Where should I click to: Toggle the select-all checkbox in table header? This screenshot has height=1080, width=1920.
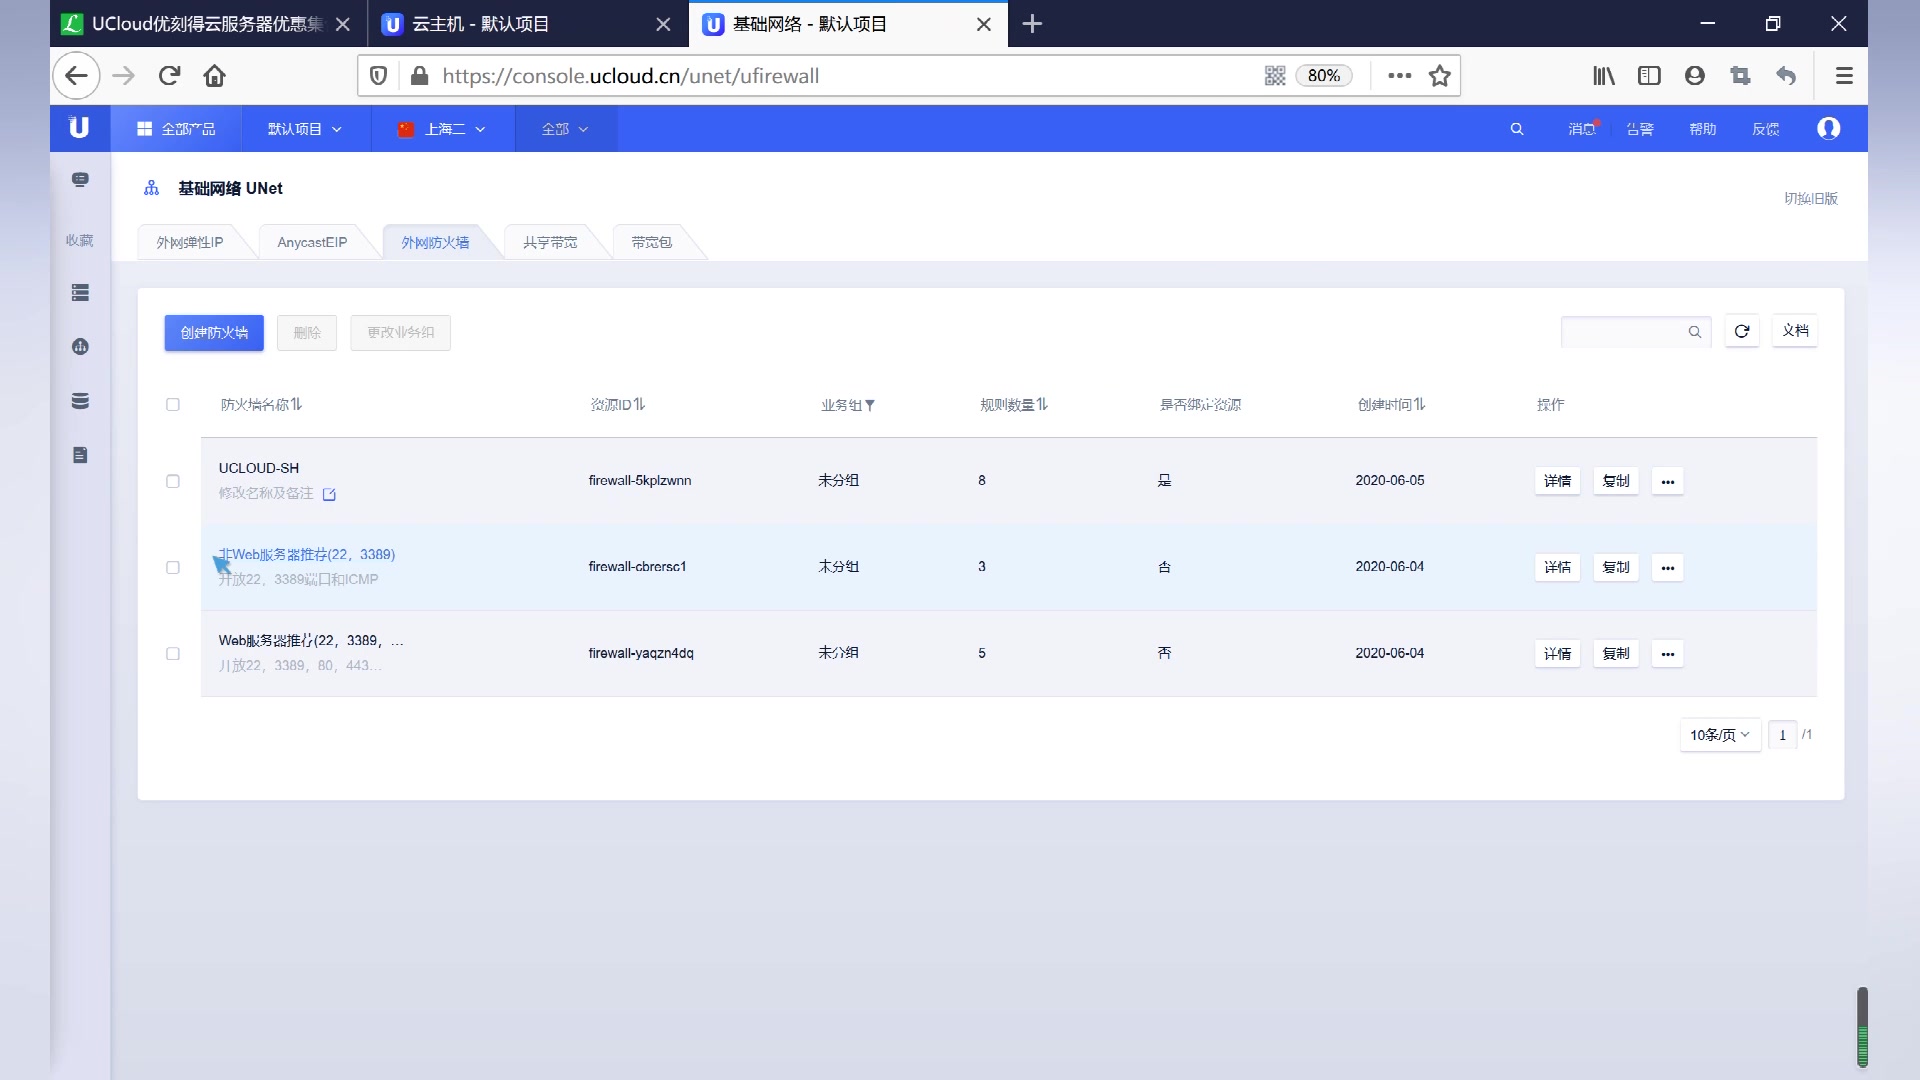[x=173, y=405]
